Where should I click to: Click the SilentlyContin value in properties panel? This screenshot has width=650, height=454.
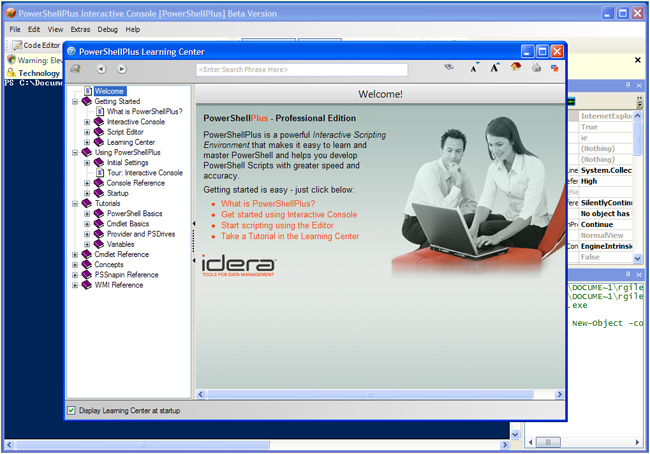606,203
